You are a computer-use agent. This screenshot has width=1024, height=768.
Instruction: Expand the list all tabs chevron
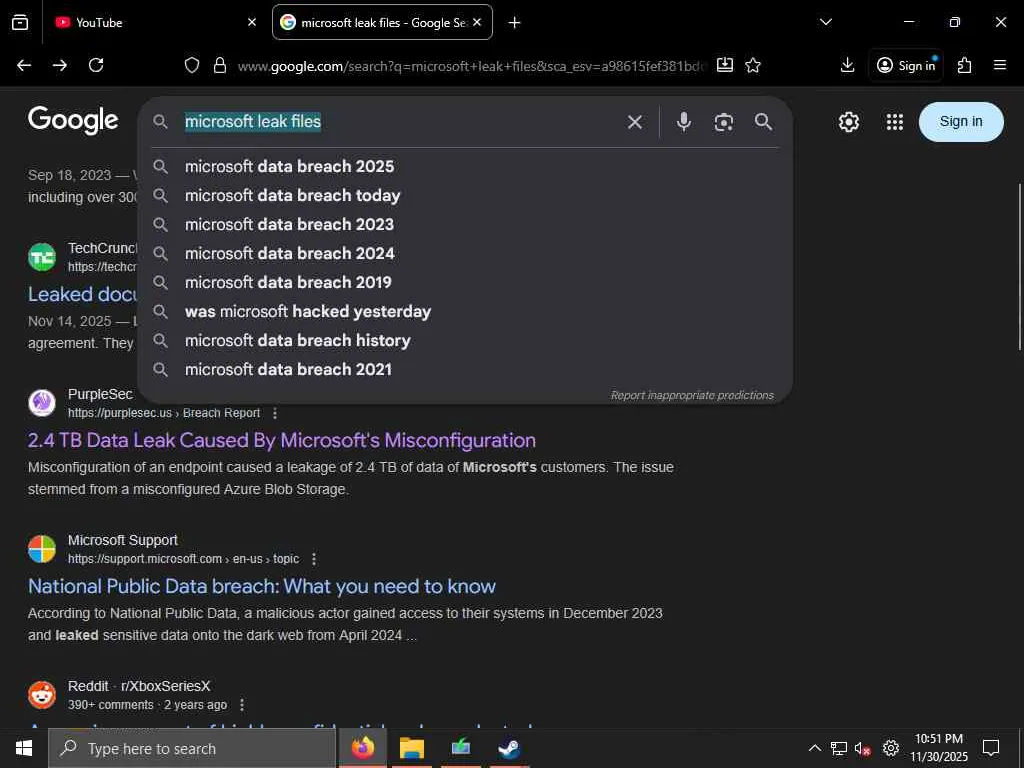[825, 22]
